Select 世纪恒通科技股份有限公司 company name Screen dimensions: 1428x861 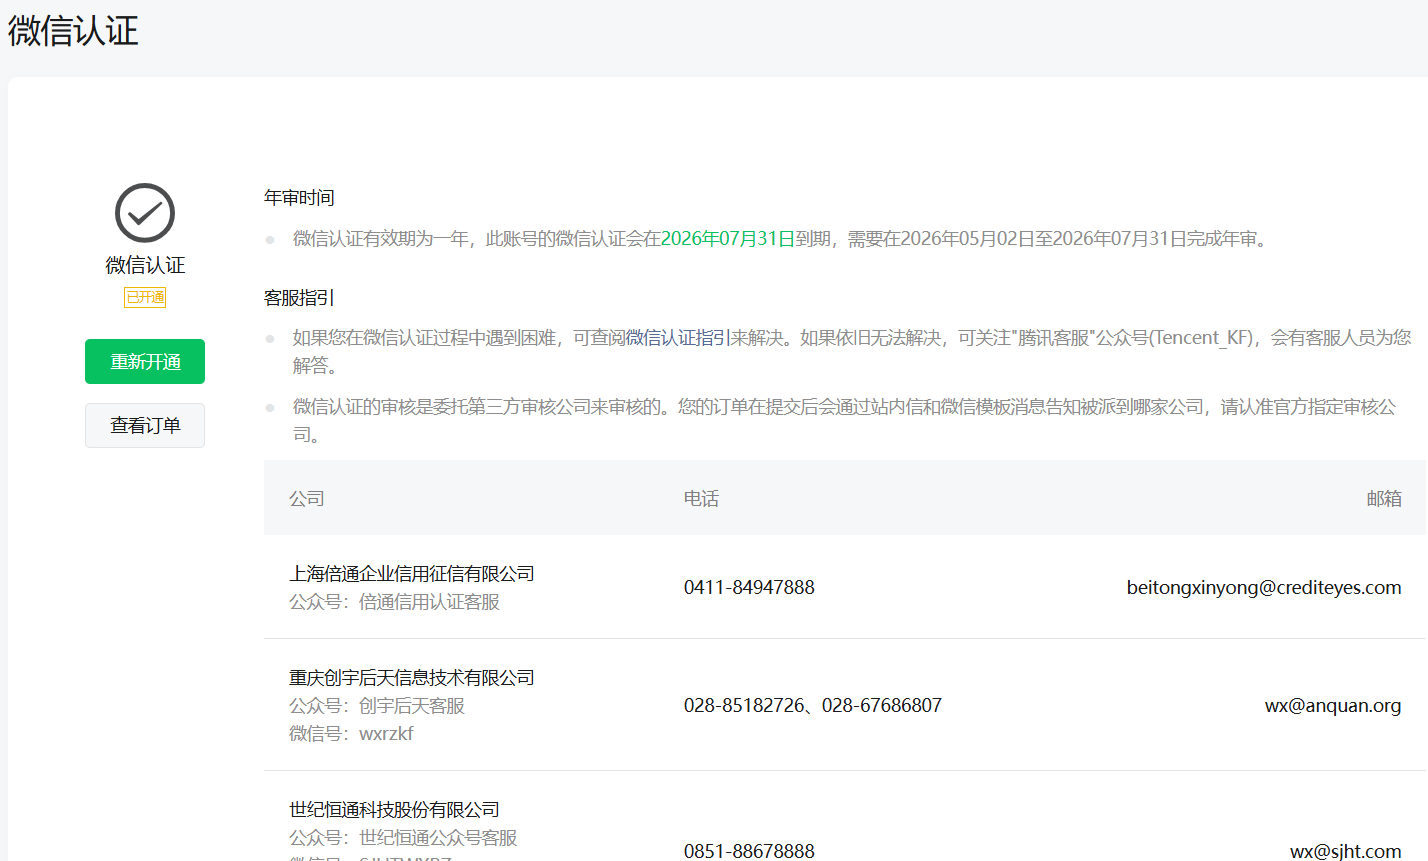[394, 810]
